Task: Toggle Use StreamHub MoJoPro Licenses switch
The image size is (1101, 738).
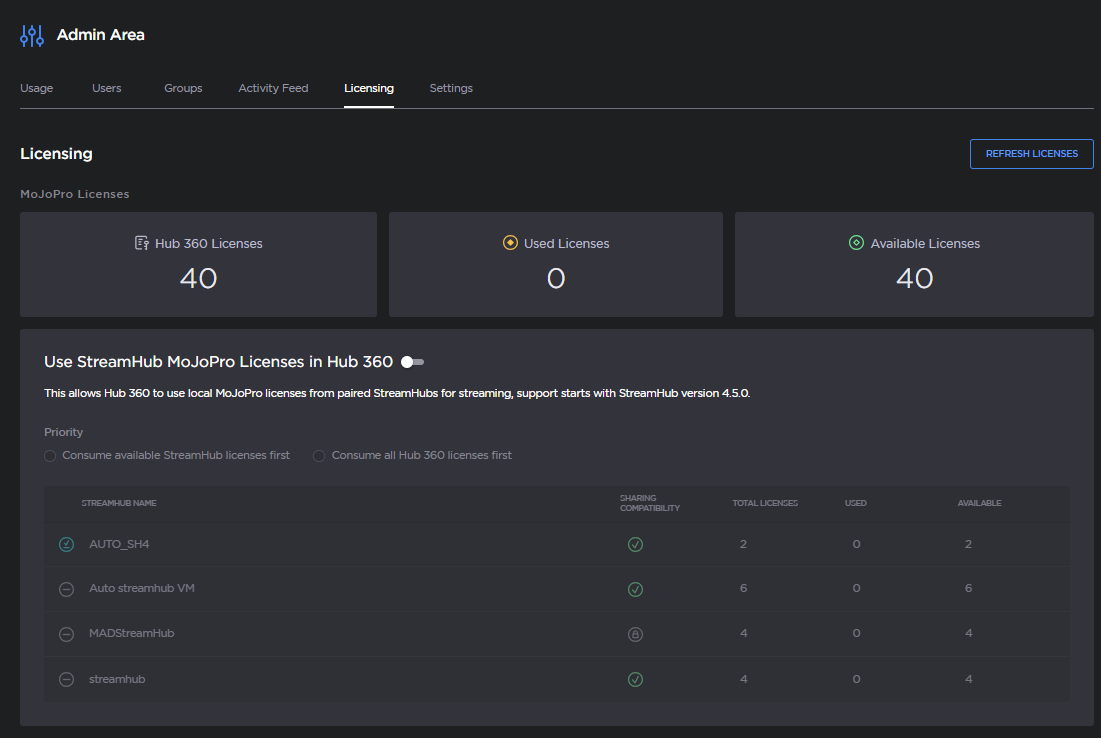Action: [x=412, y=362]
